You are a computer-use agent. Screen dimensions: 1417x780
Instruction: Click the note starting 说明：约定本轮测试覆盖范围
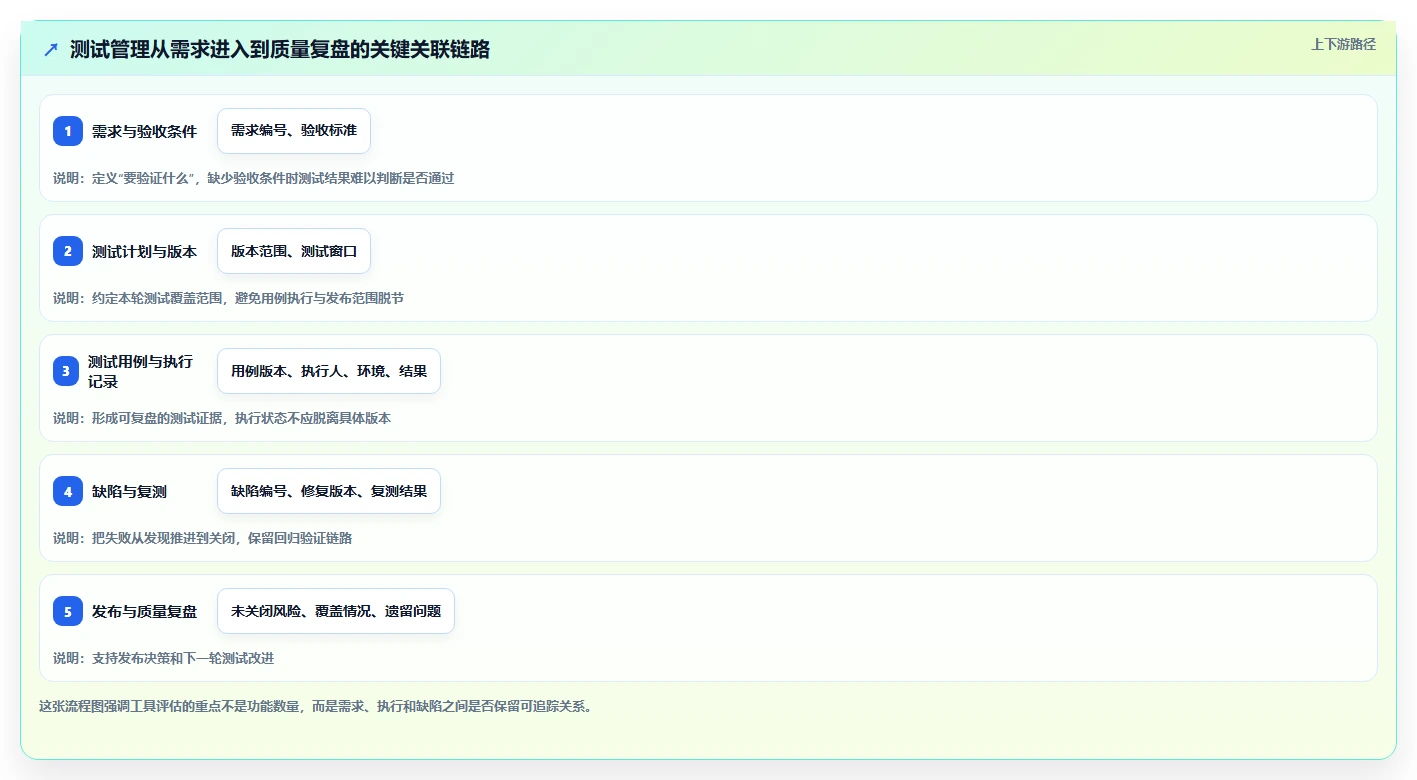pyautogui.click(x=229, y=298)
